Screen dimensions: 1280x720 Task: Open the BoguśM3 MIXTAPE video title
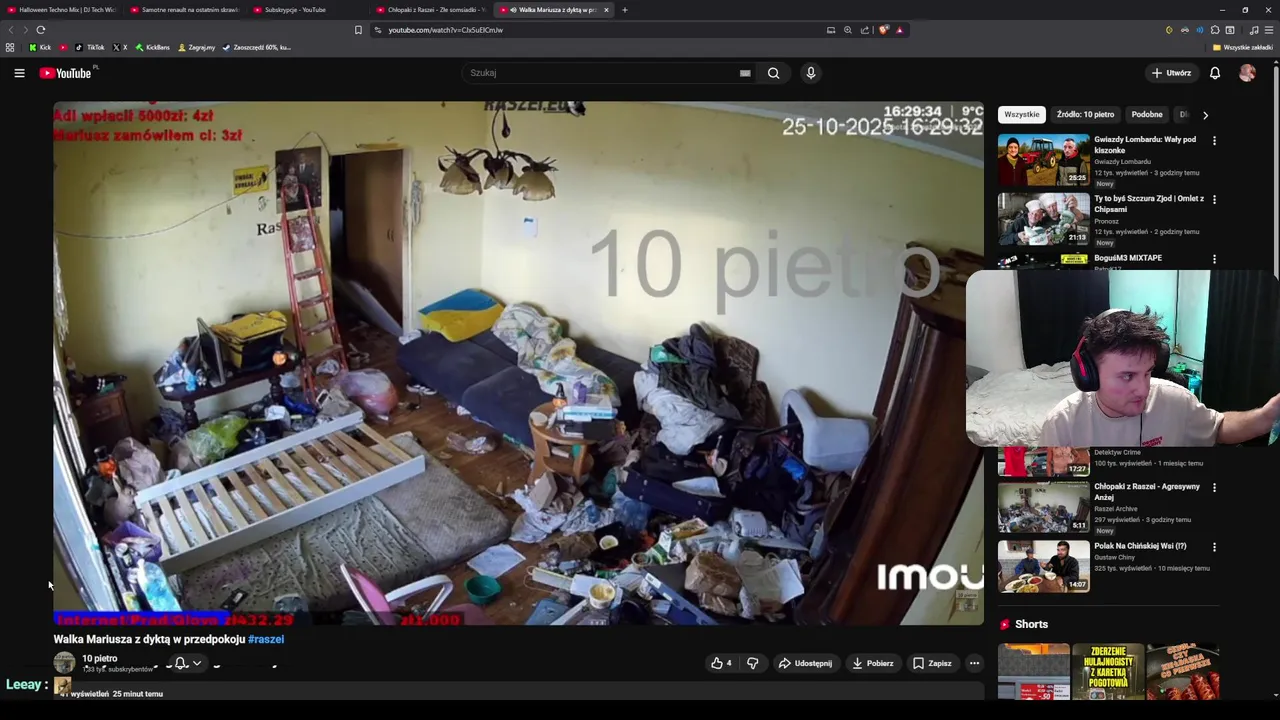pos(1128,258)
